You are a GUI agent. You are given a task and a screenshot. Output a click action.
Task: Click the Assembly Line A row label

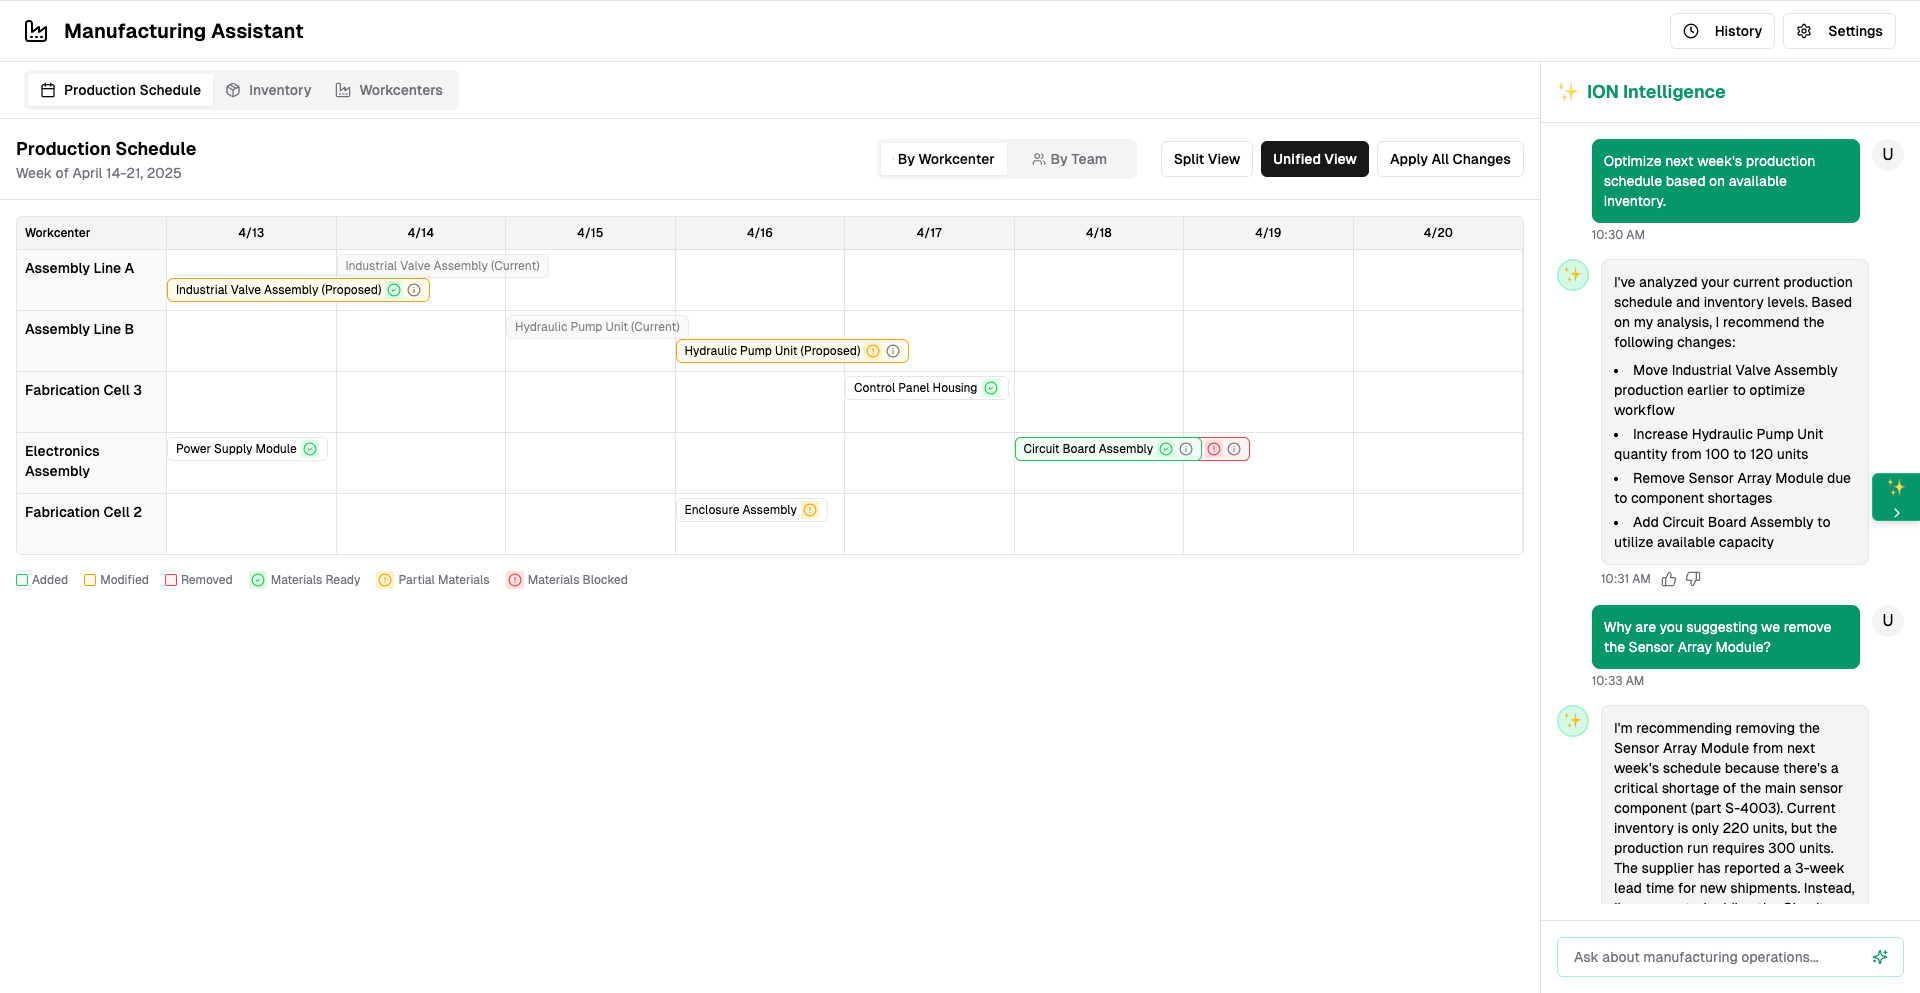79,268
